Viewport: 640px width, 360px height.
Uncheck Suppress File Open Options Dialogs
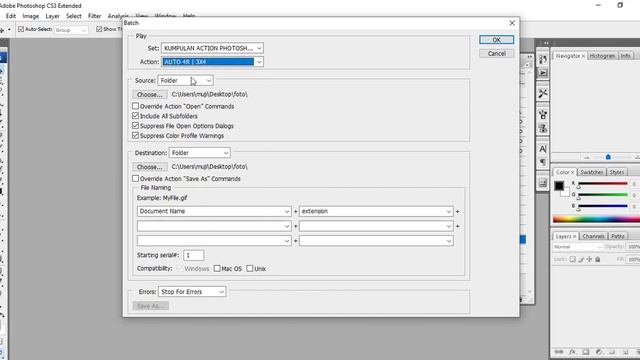click(x=135, y=126)
